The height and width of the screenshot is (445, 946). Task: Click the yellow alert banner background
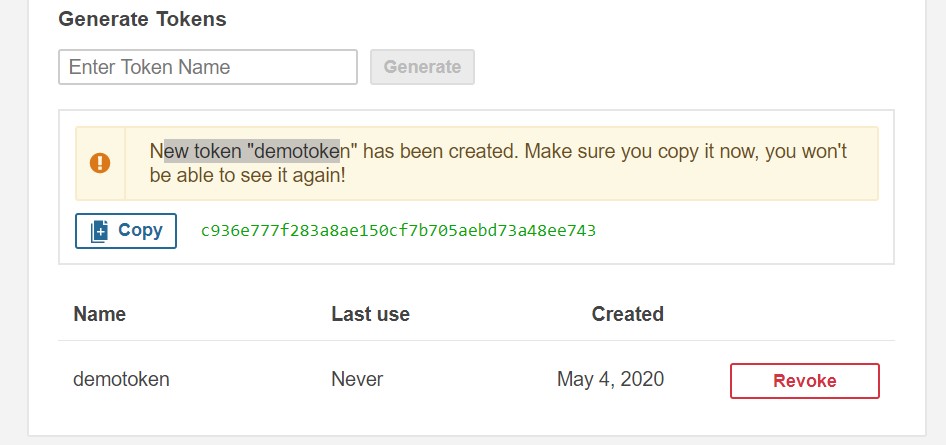coord(477,163)
